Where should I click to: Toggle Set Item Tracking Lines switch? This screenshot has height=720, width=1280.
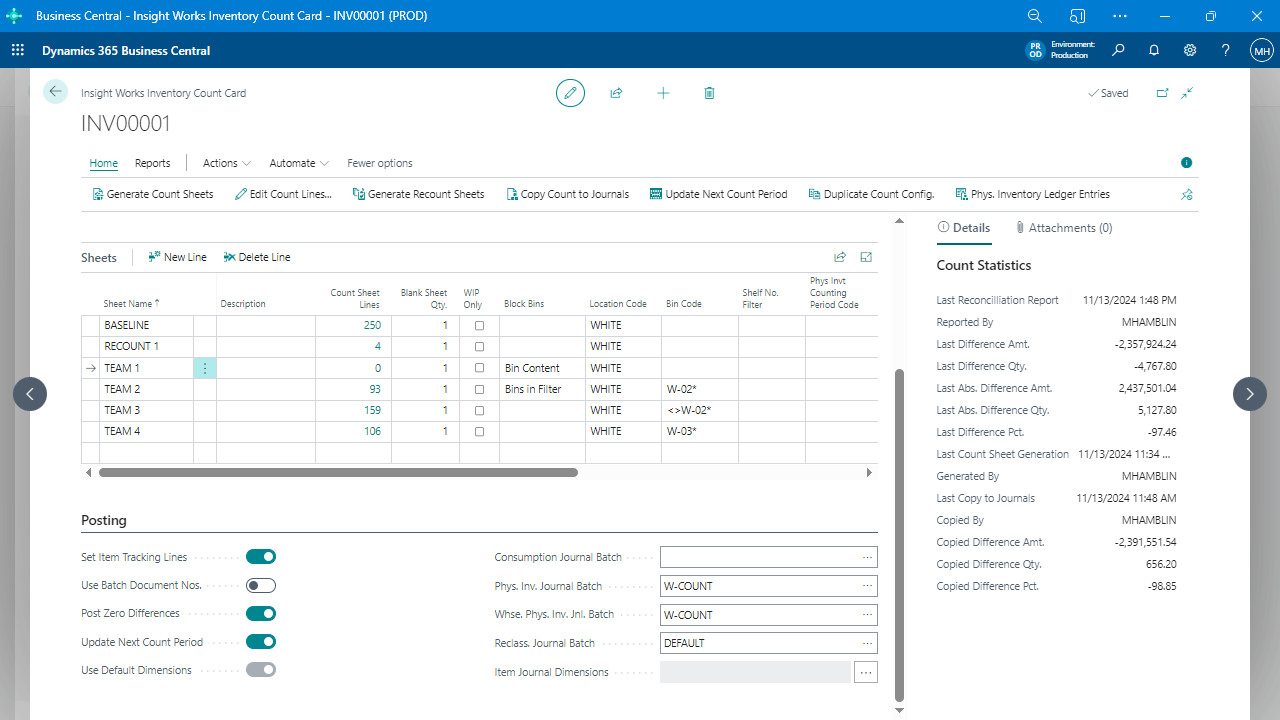coord(261,557)
